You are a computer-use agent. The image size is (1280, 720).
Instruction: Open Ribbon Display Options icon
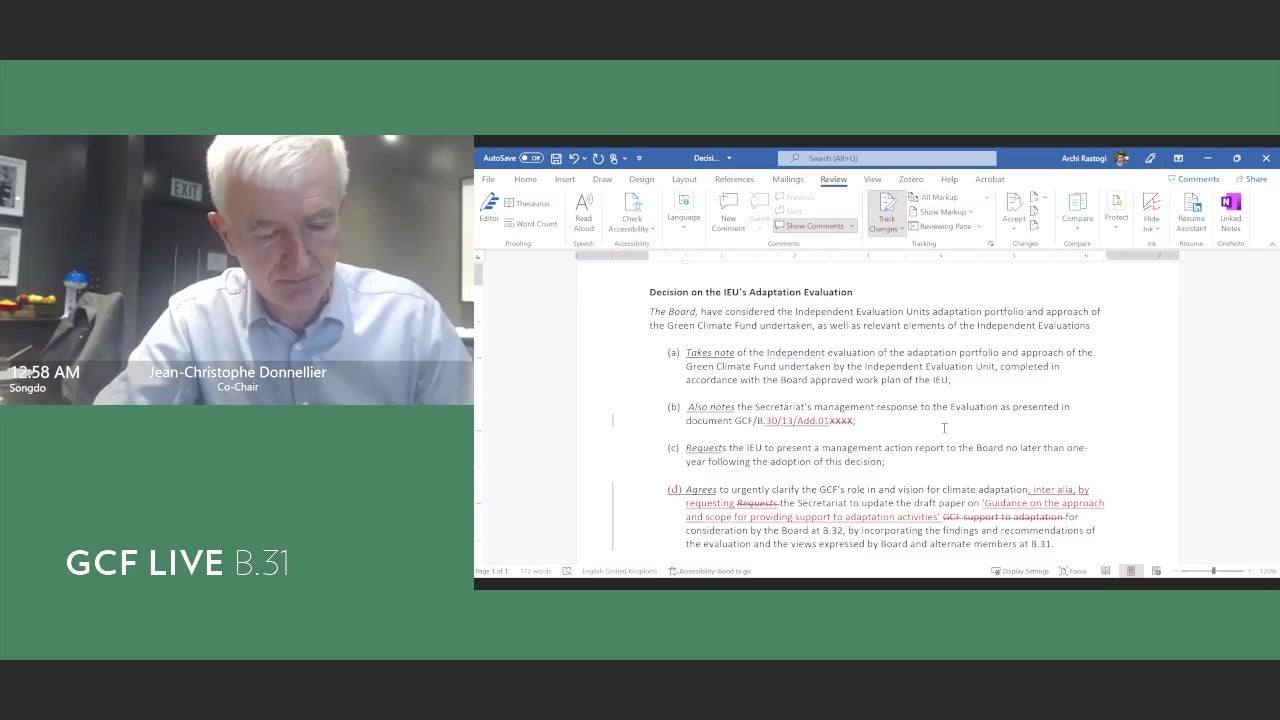[x=1178, y=158]
